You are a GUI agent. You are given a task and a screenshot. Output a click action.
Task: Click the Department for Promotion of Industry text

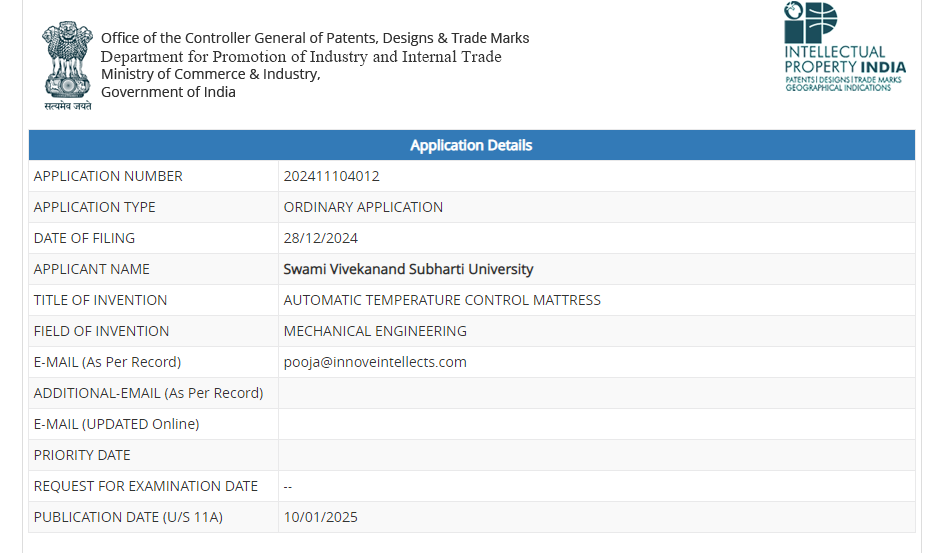coord(301,56)
